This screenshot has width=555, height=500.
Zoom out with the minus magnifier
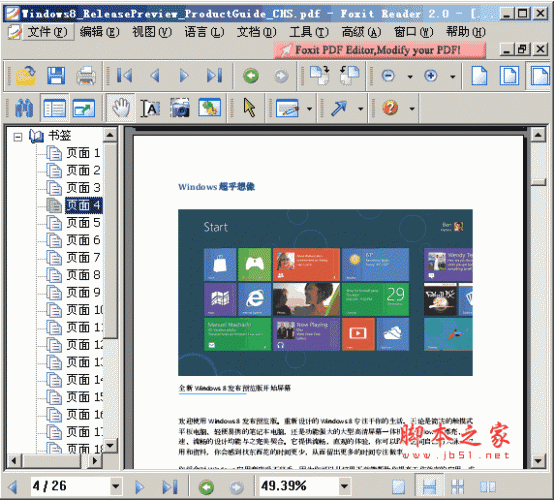388,76
